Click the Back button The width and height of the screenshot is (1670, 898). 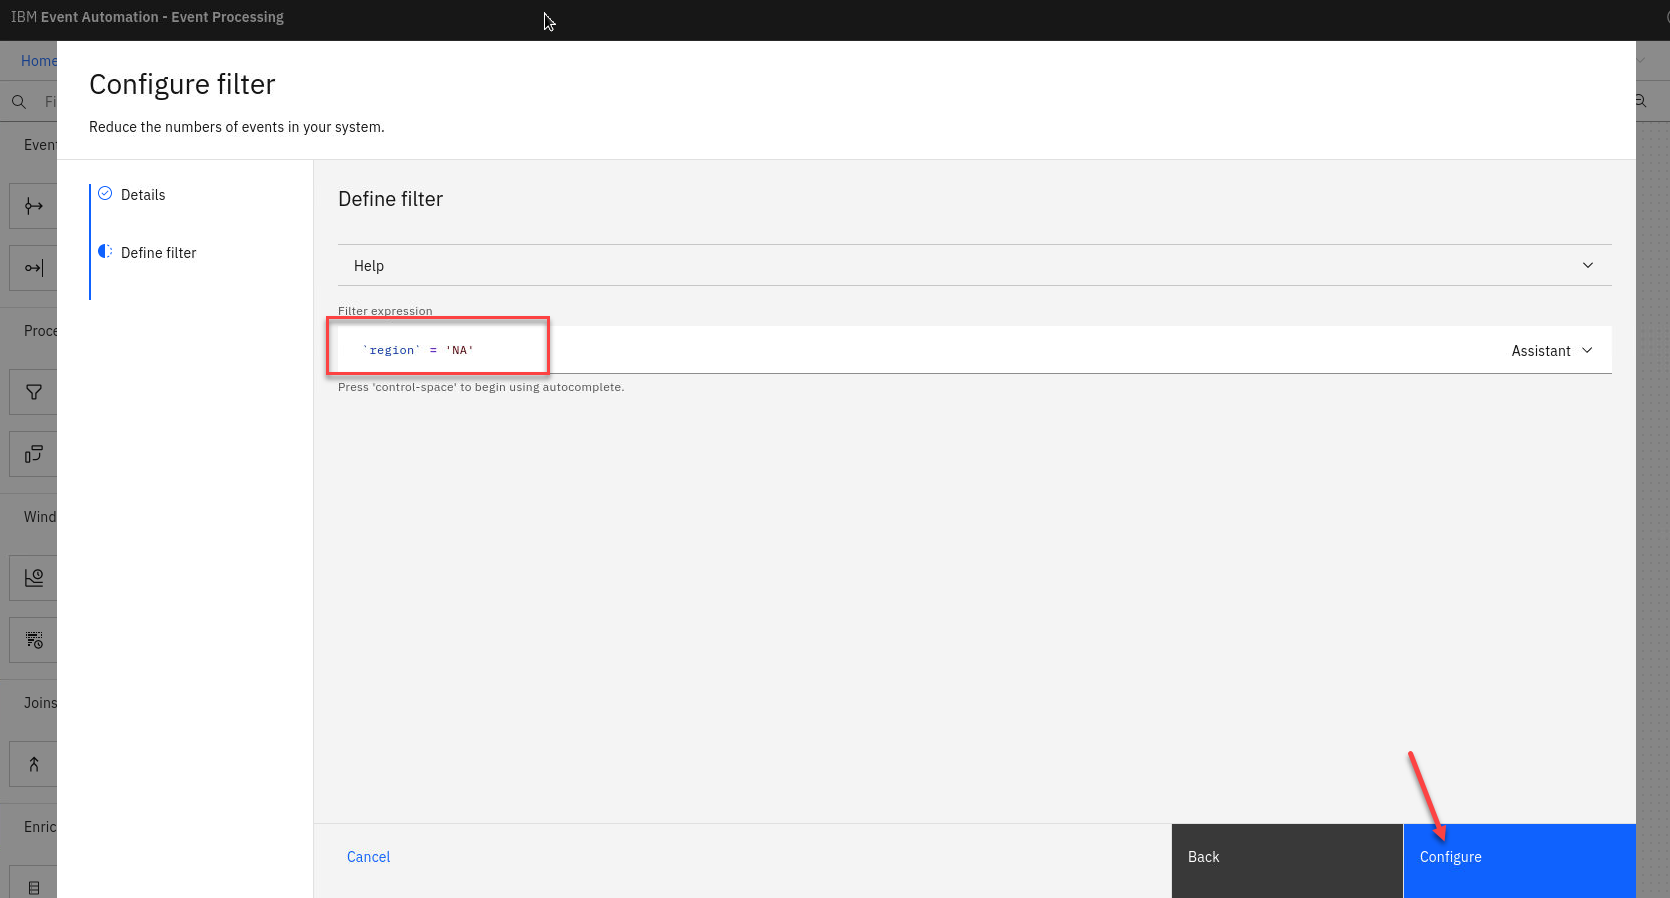click(1286, 858)
